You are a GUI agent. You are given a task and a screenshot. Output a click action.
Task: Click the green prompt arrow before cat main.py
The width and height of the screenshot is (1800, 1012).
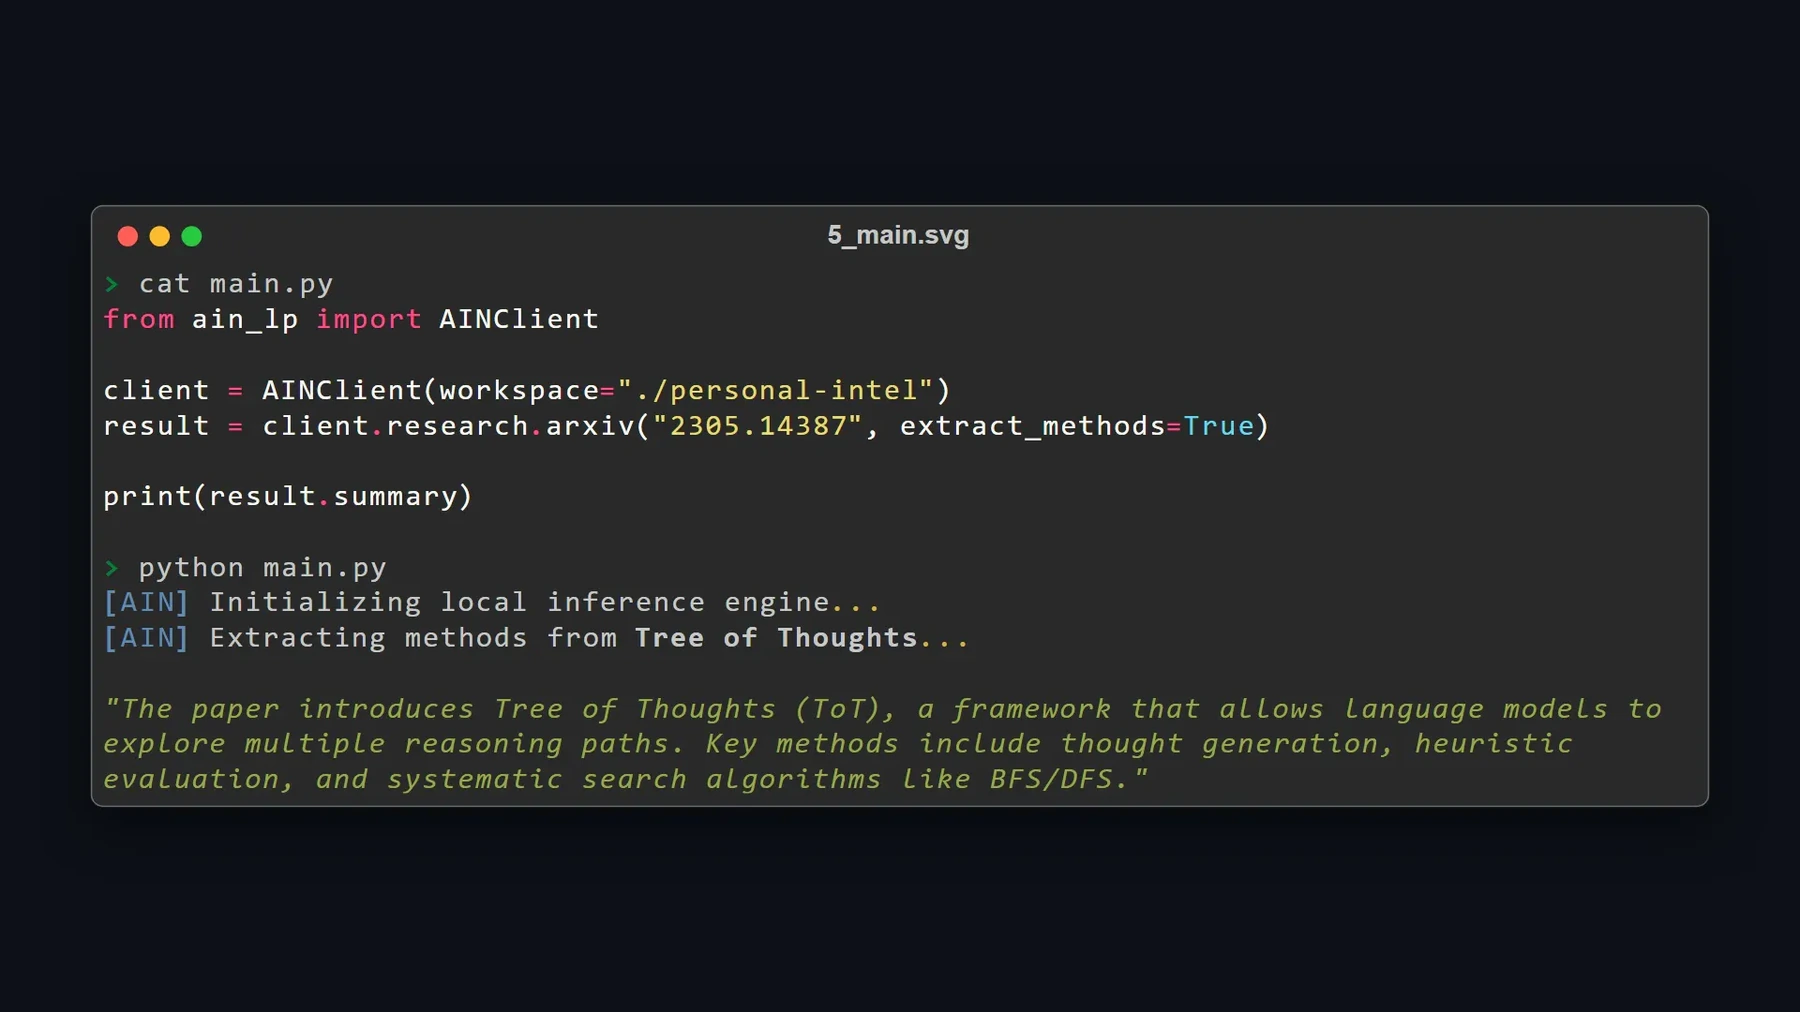(112, 284)
